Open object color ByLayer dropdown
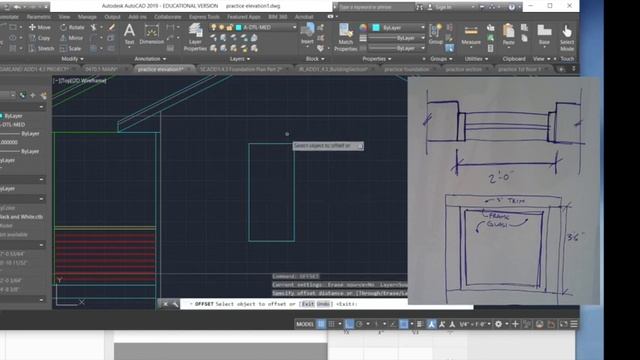 423,27
